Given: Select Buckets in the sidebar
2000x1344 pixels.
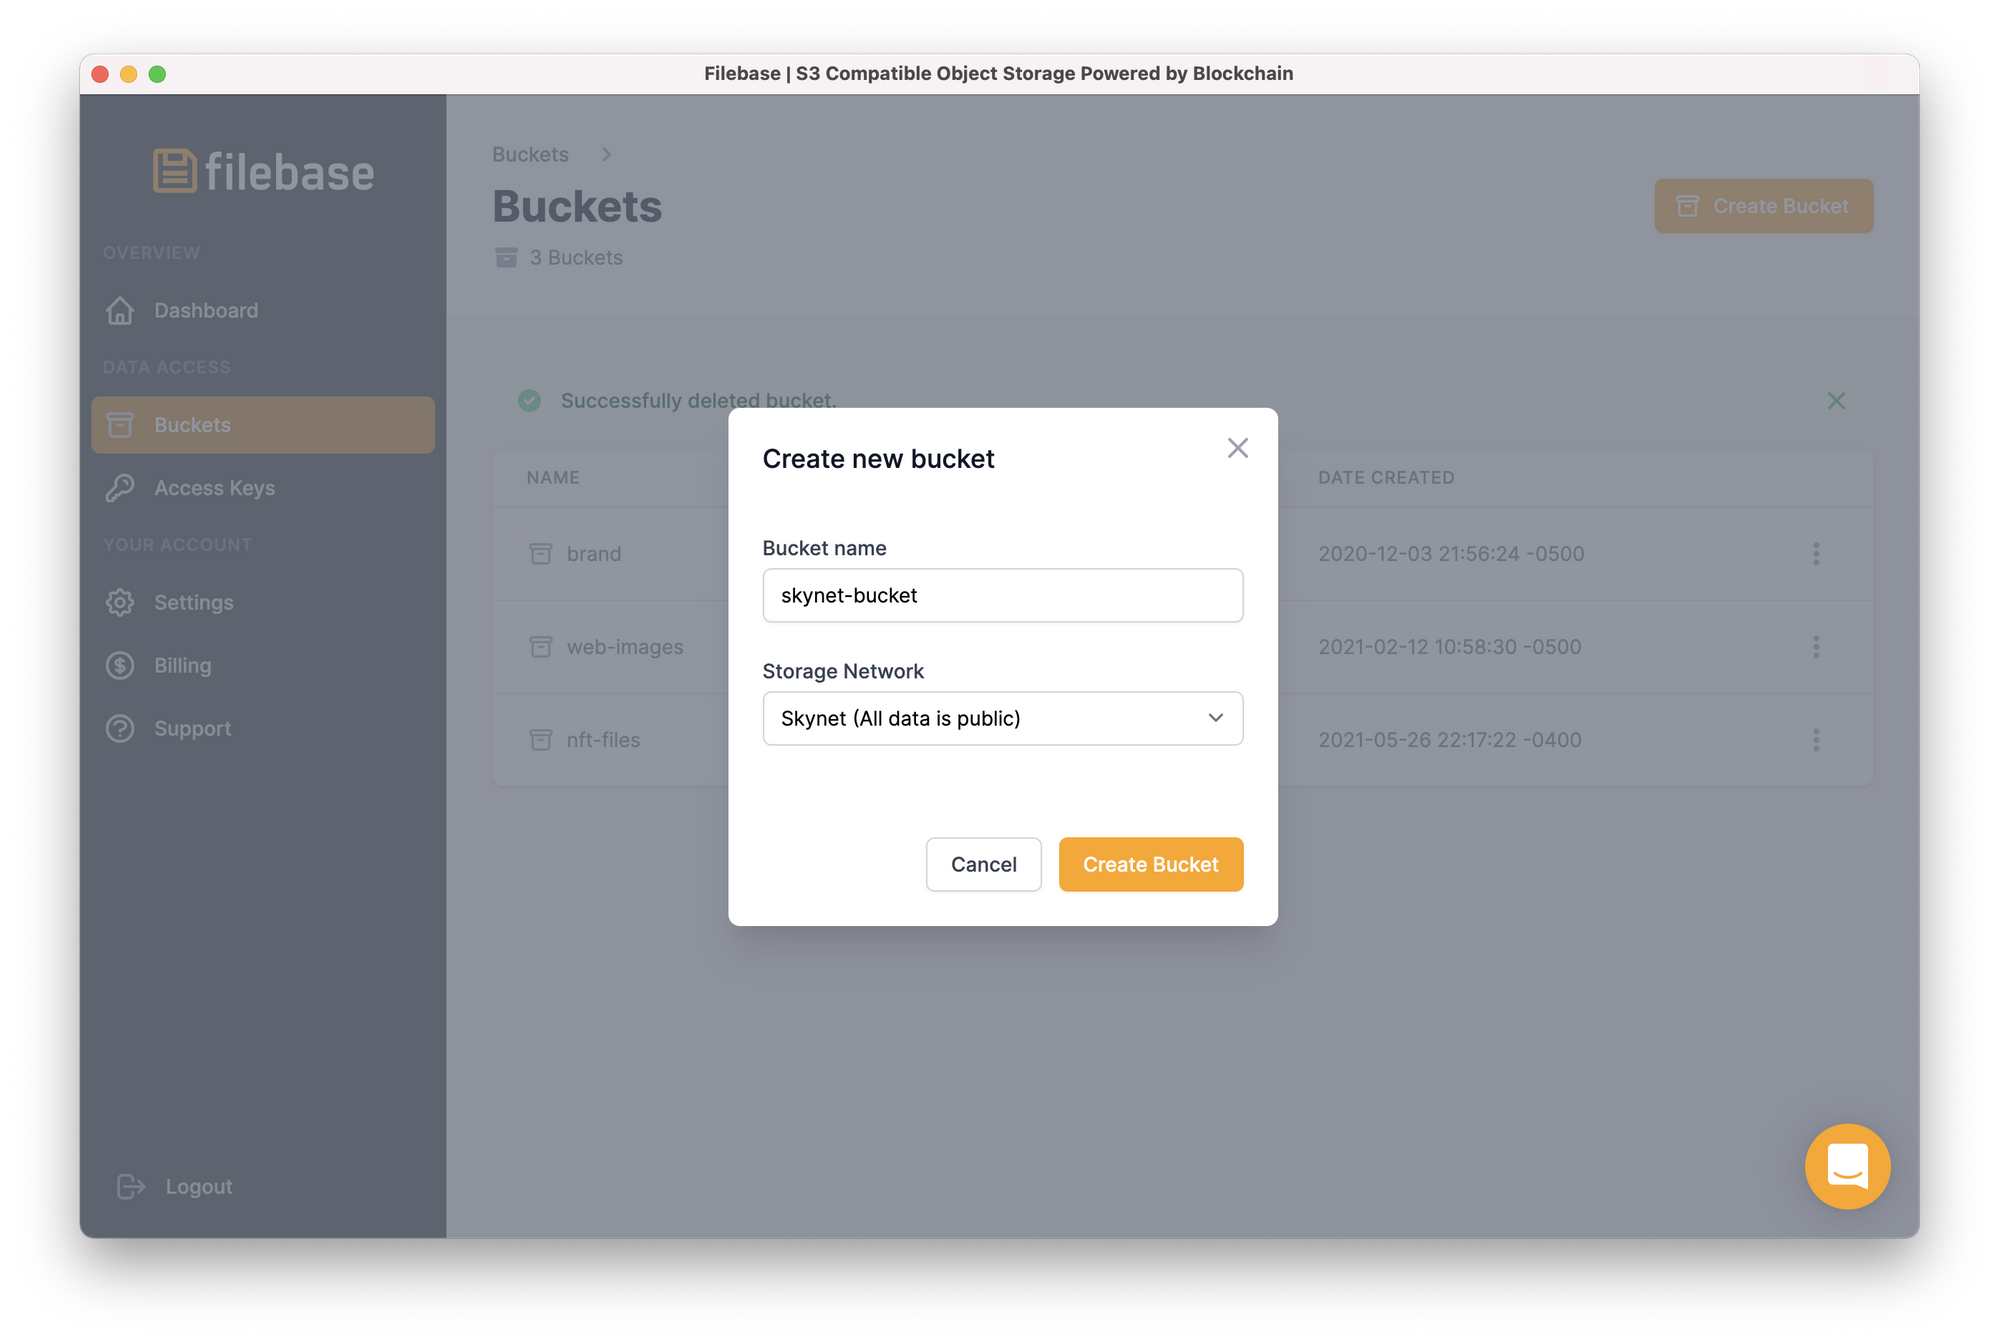Looking at the screenshot, I should click(263, 425).
